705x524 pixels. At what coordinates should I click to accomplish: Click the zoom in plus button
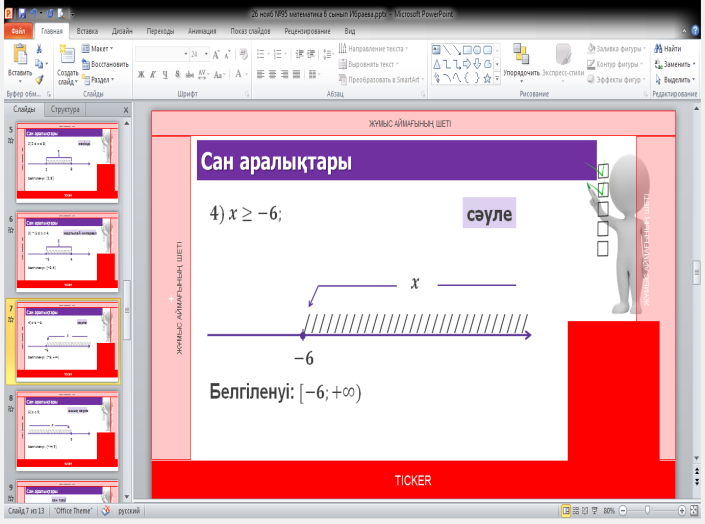pyautogui.click(x=682, y=511)
